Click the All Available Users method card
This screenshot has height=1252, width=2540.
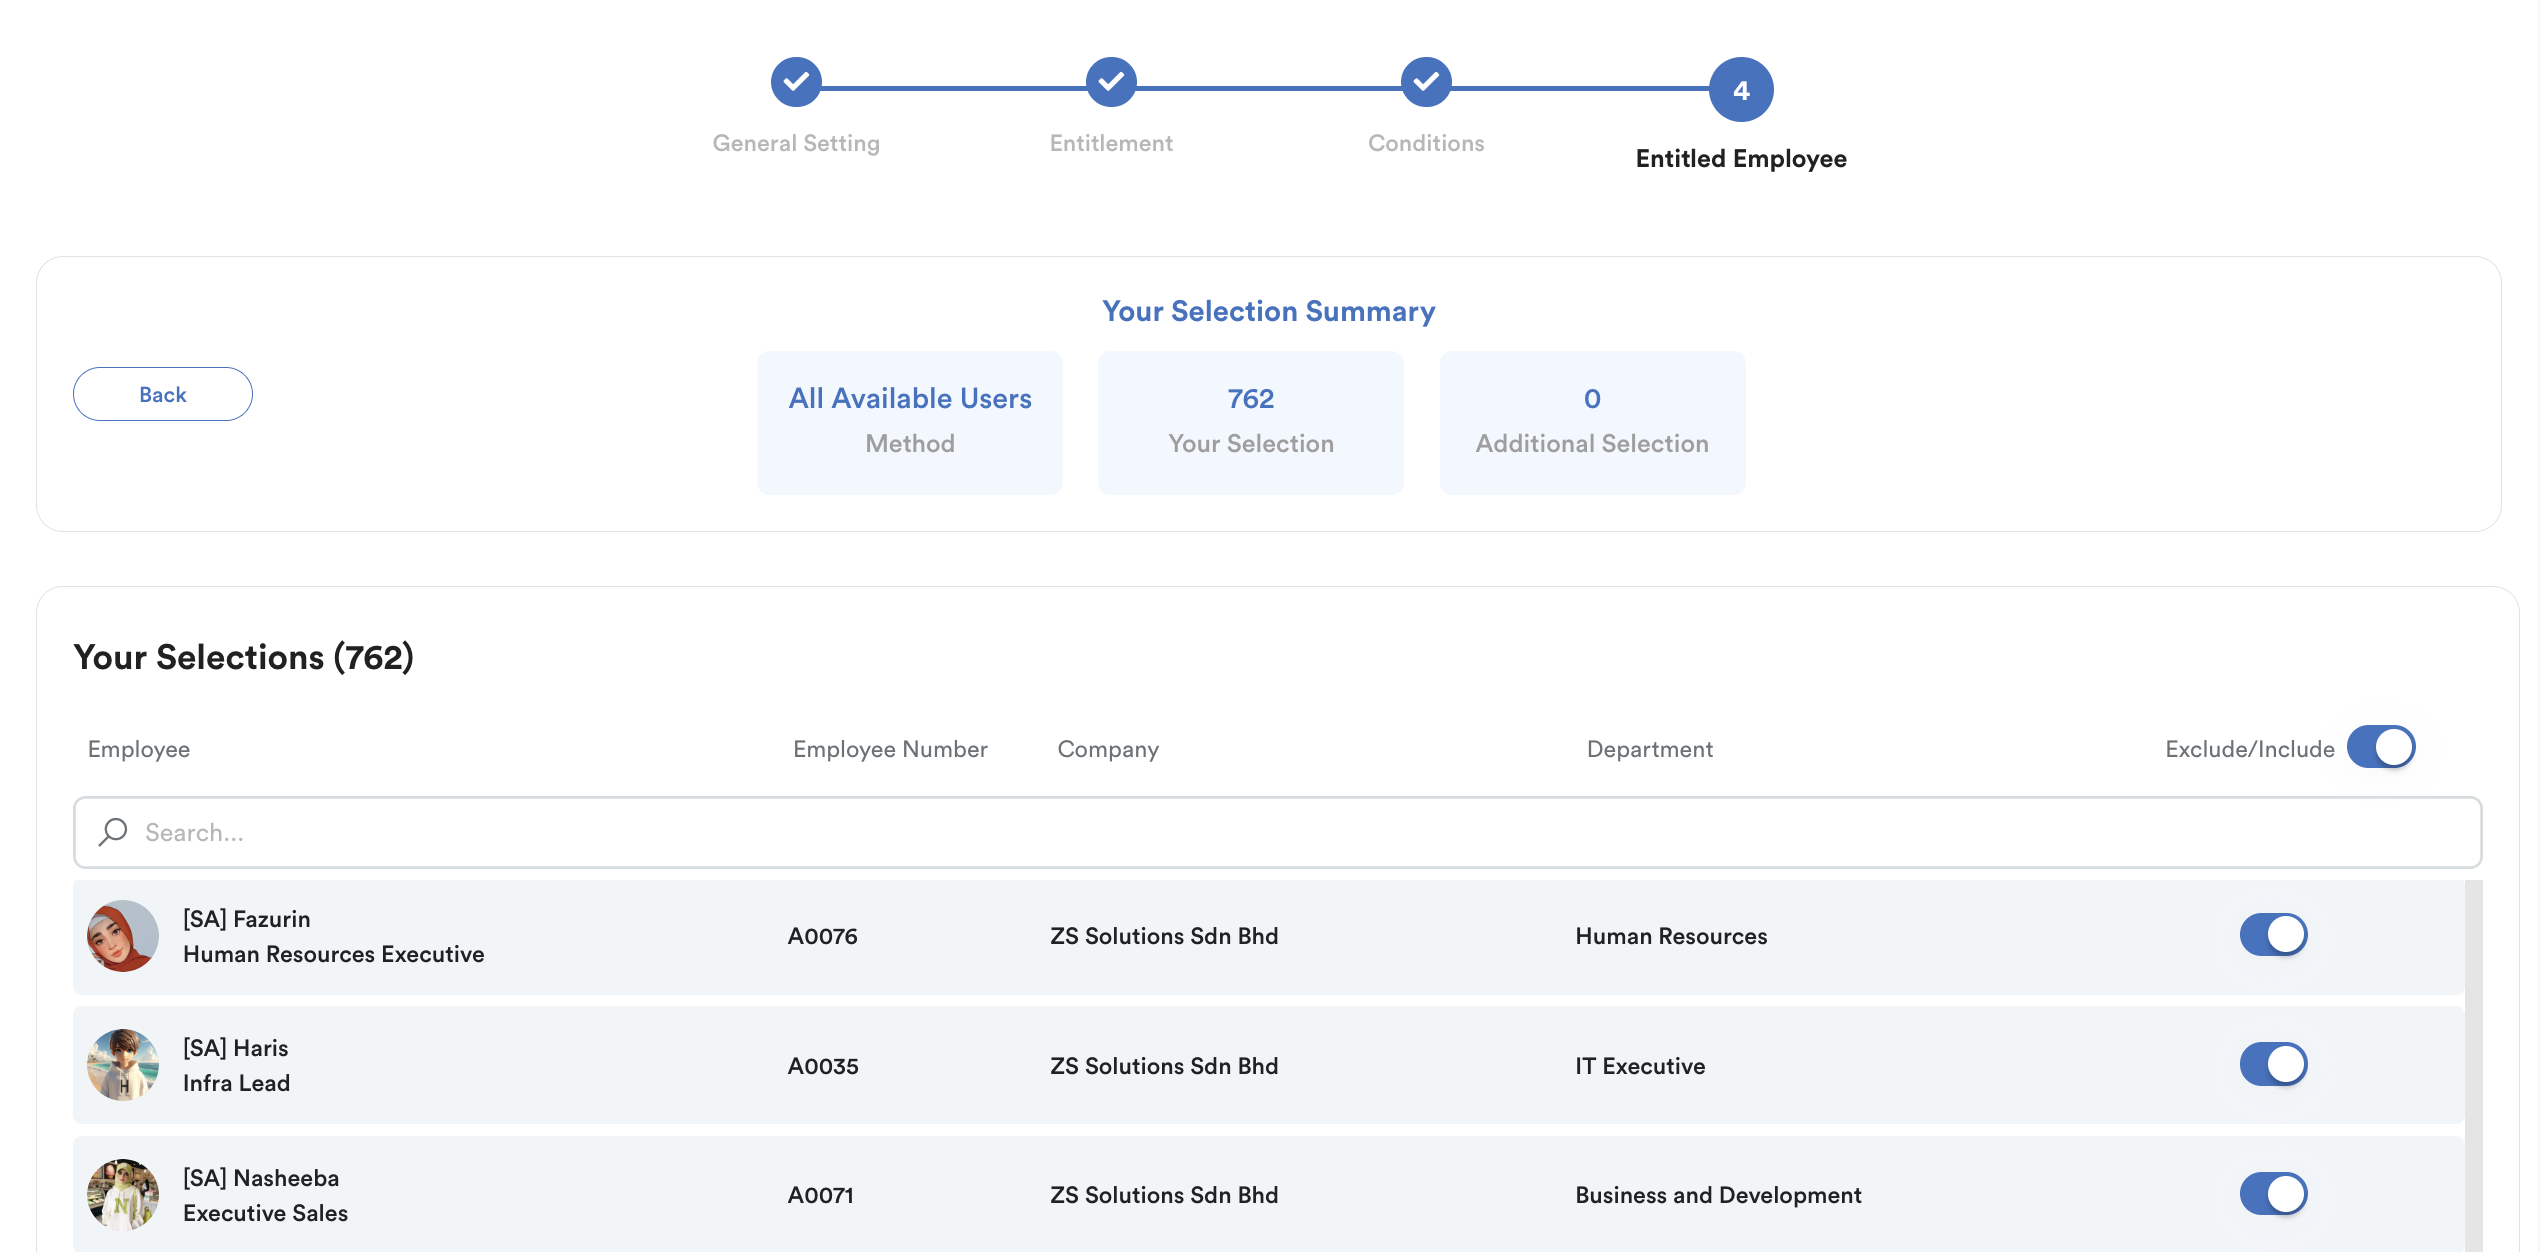909,421
